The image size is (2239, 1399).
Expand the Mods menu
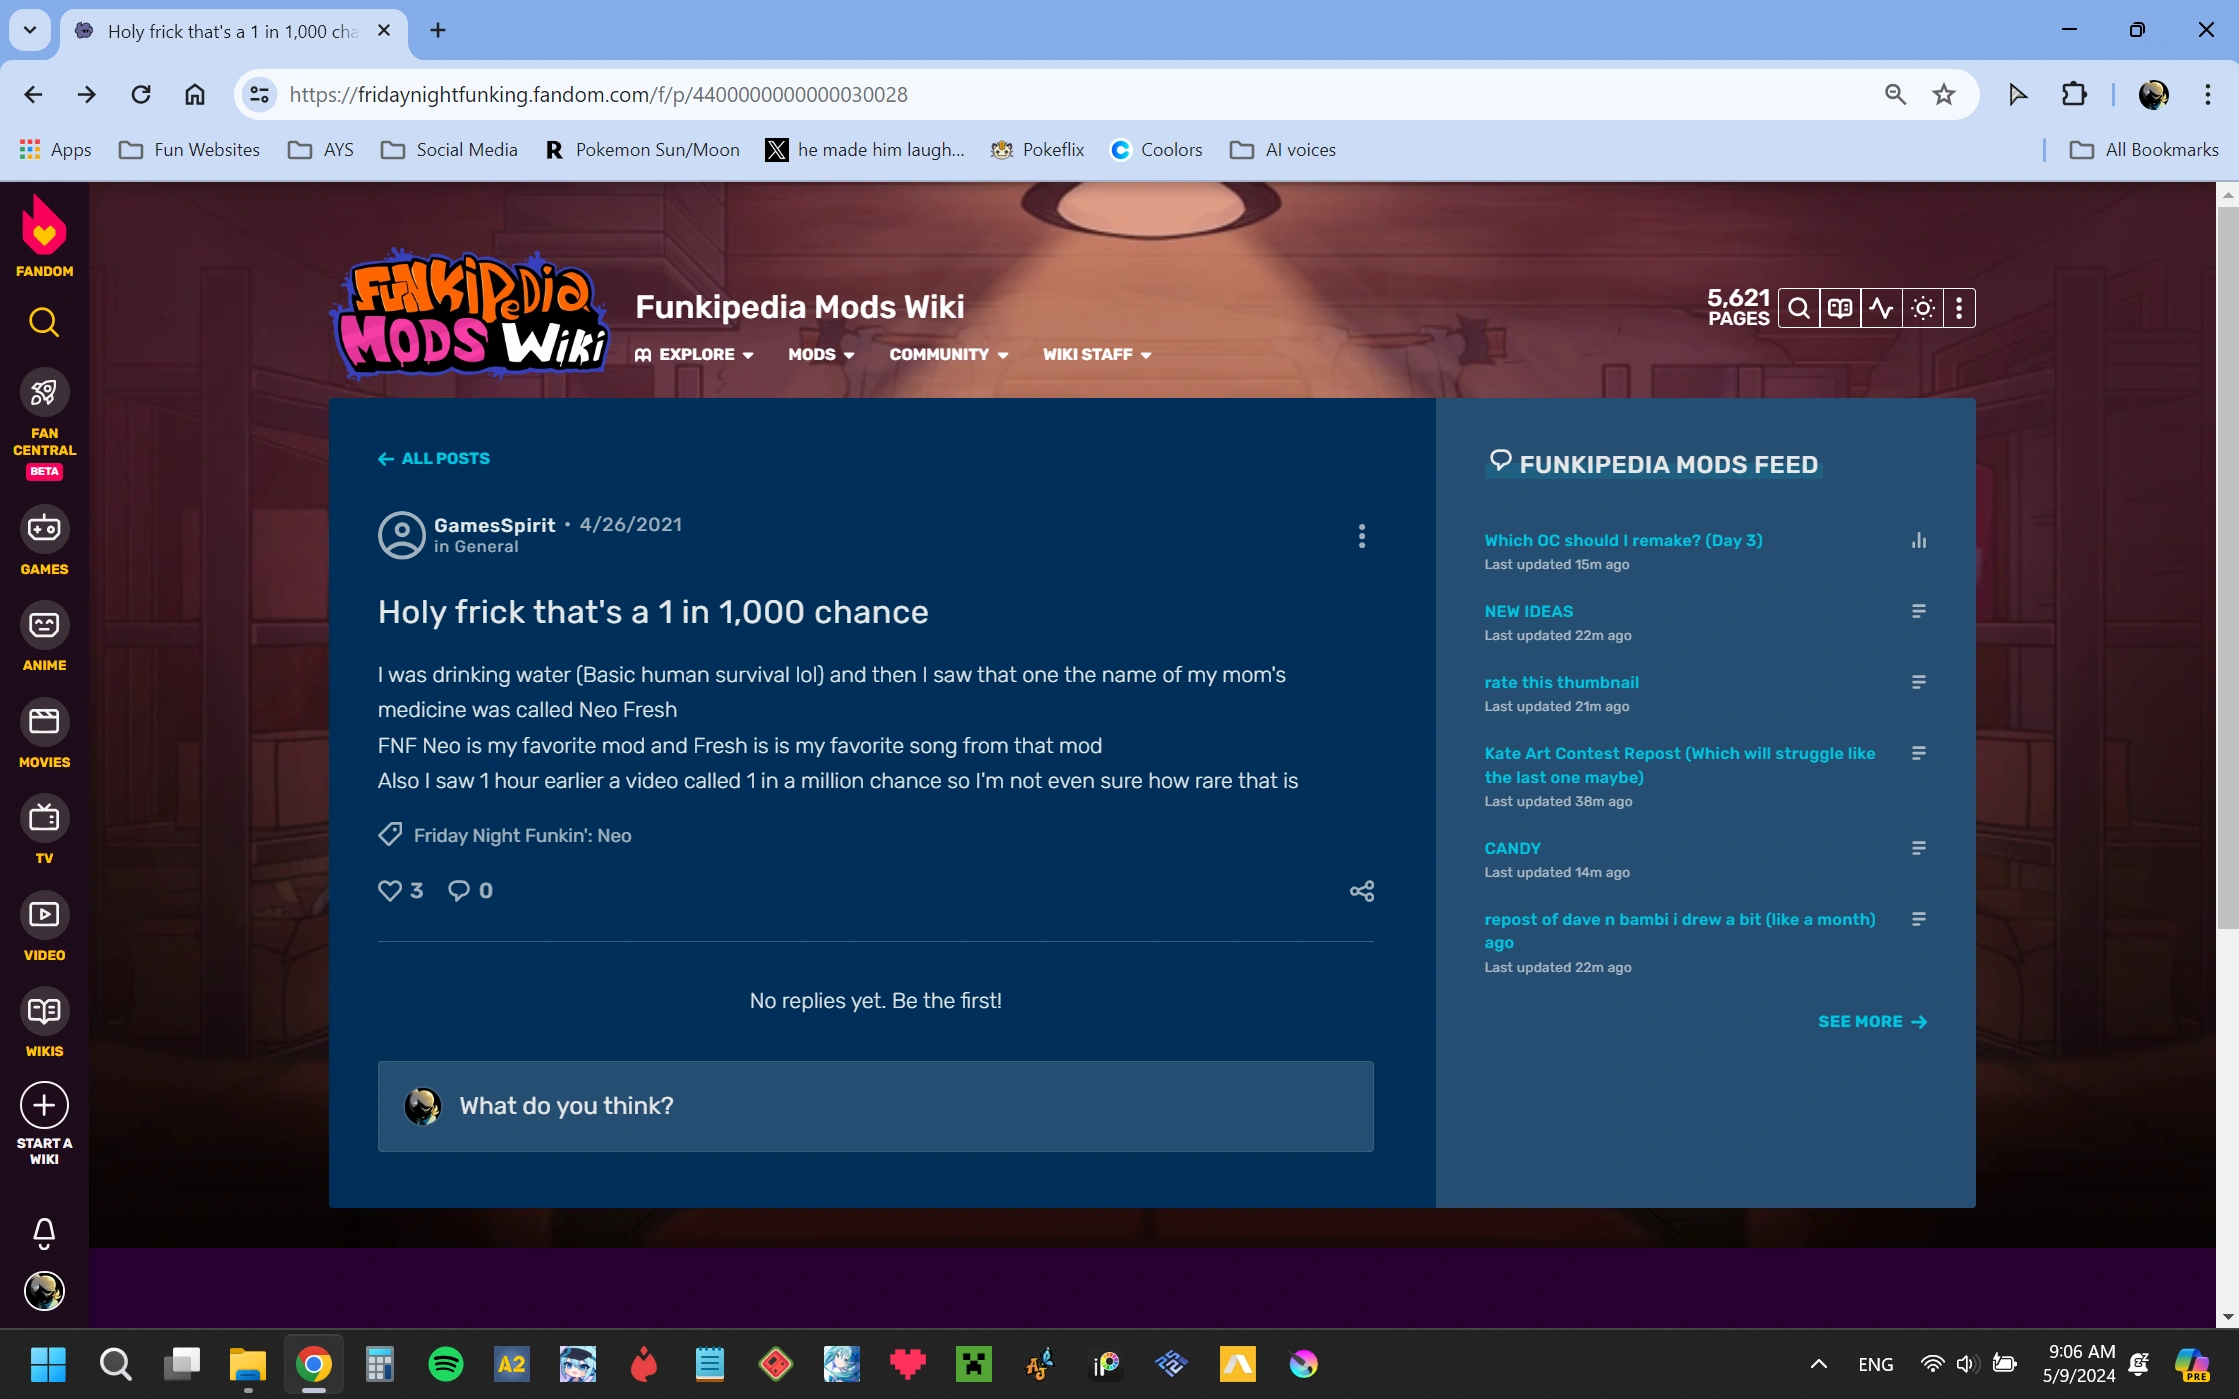coord(821,355)
